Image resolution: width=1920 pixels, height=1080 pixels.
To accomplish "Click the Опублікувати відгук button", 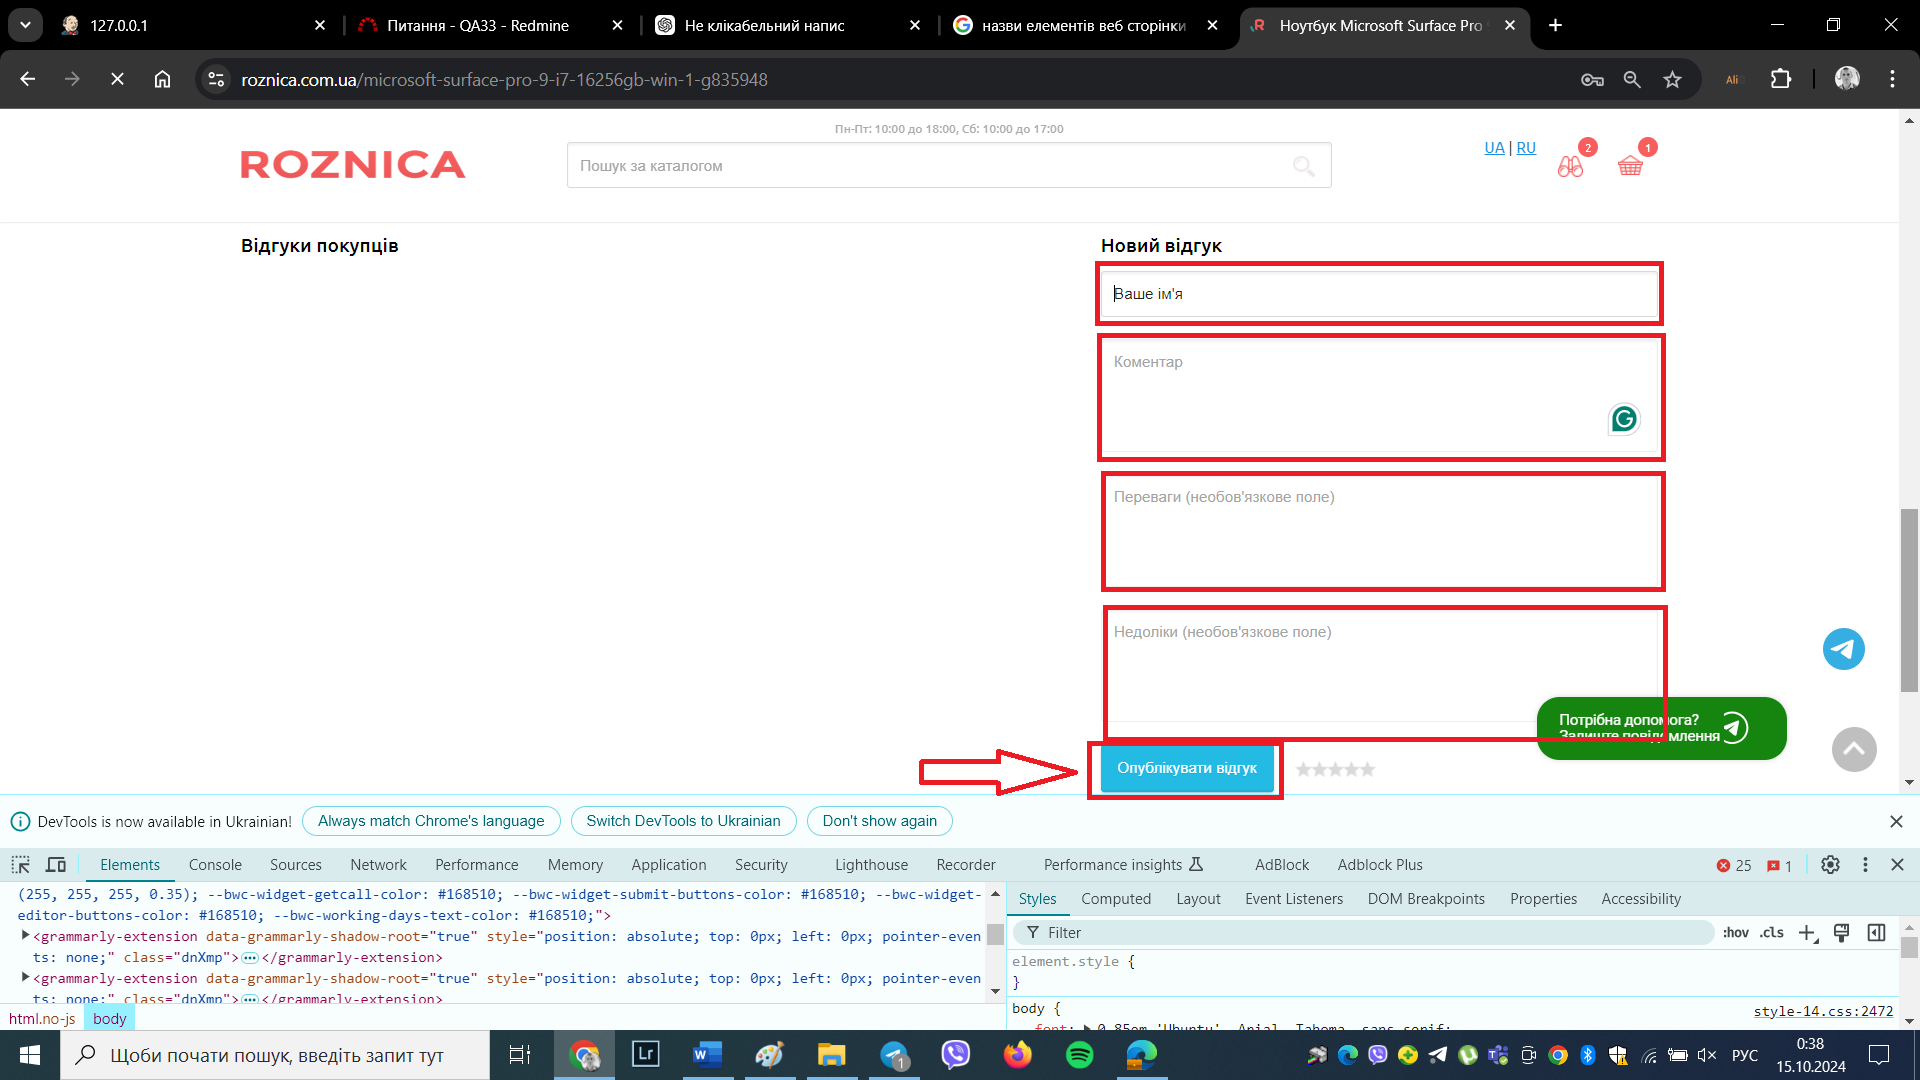I will coord(1186,768).
